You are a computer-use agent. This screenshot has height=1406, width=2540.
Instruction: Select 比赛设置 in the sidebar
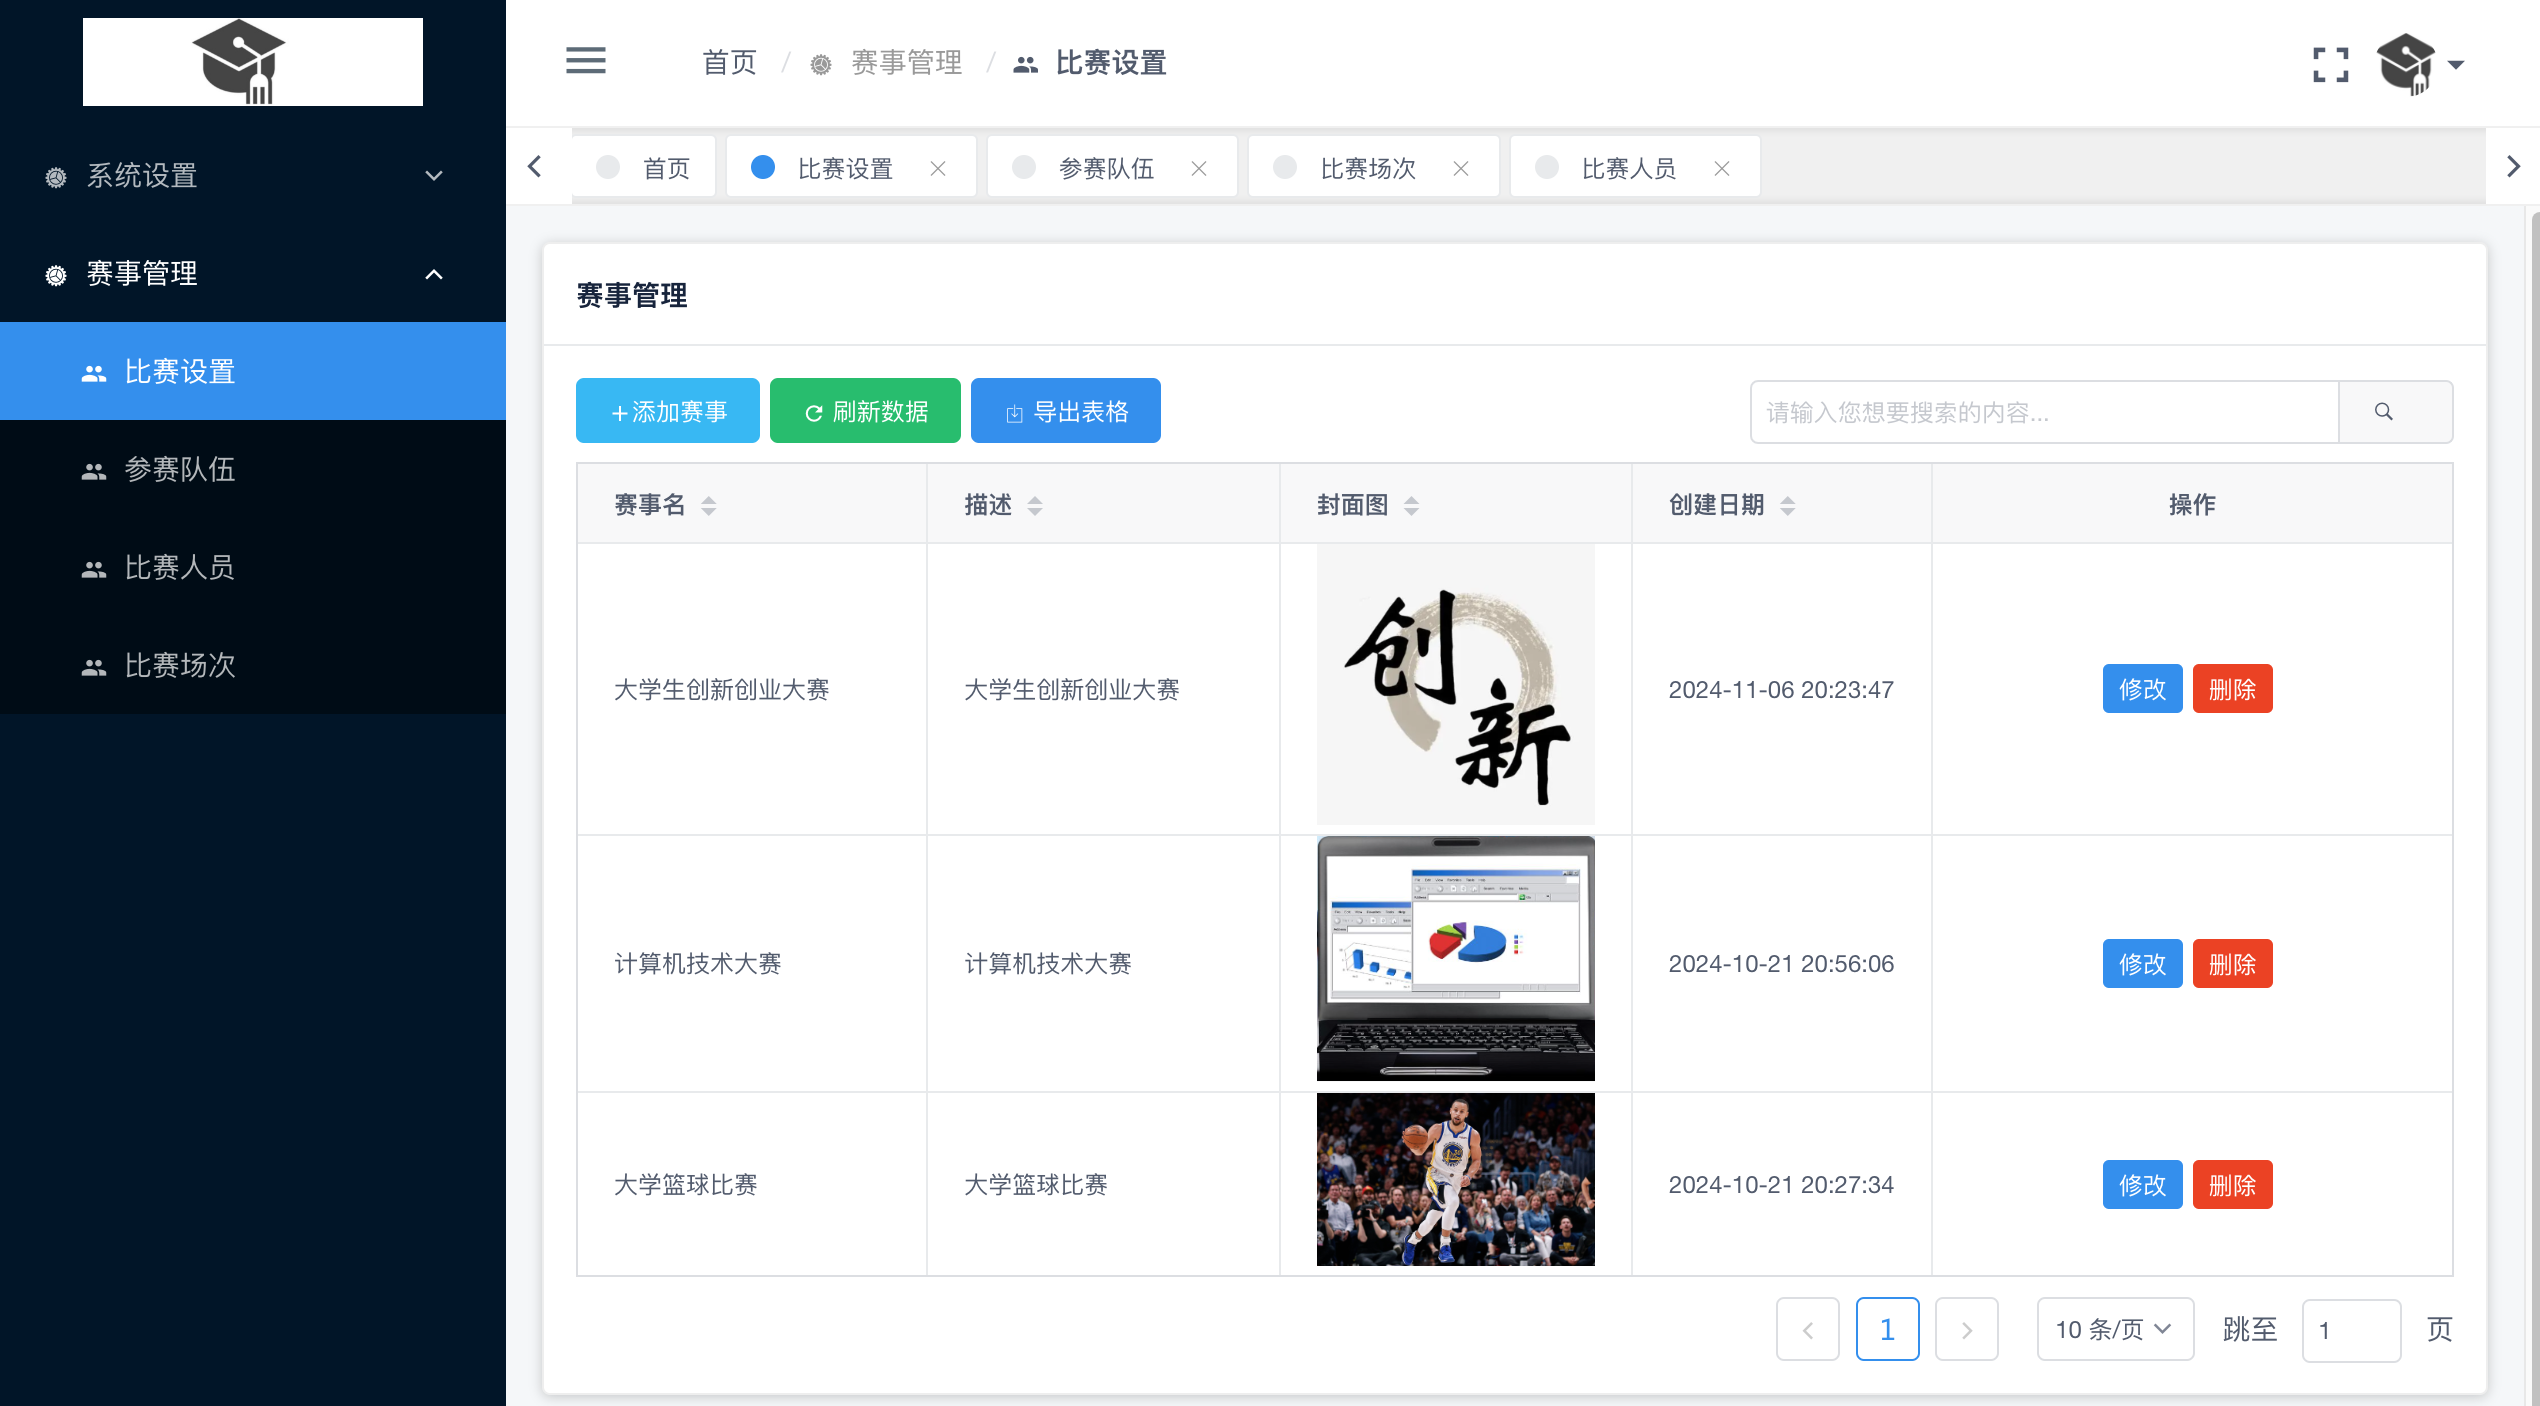[253, 371]
